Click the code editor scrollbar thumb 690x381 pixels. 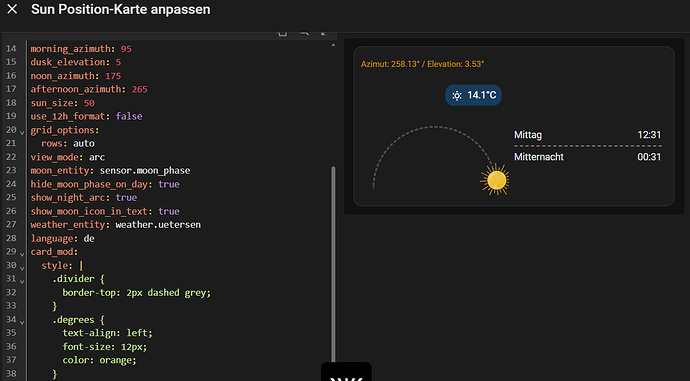[333, 264]
